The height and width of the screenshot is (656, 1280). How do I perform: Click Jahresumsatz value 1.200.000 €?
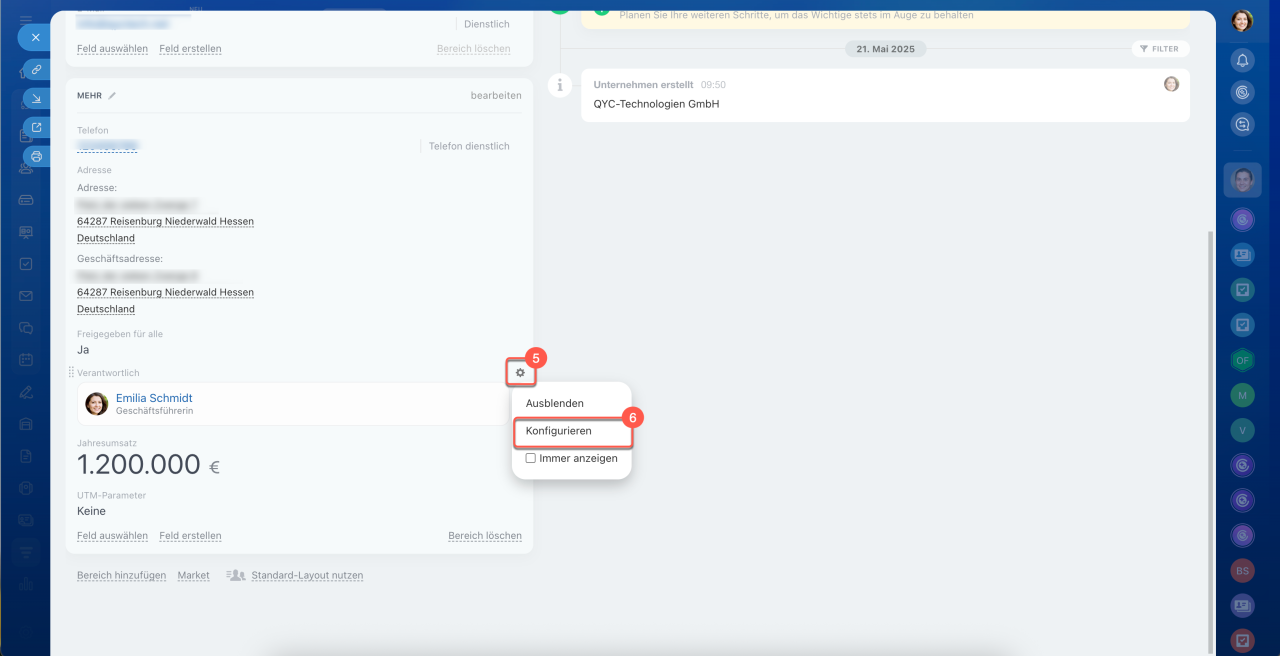[x=148, y=464]
